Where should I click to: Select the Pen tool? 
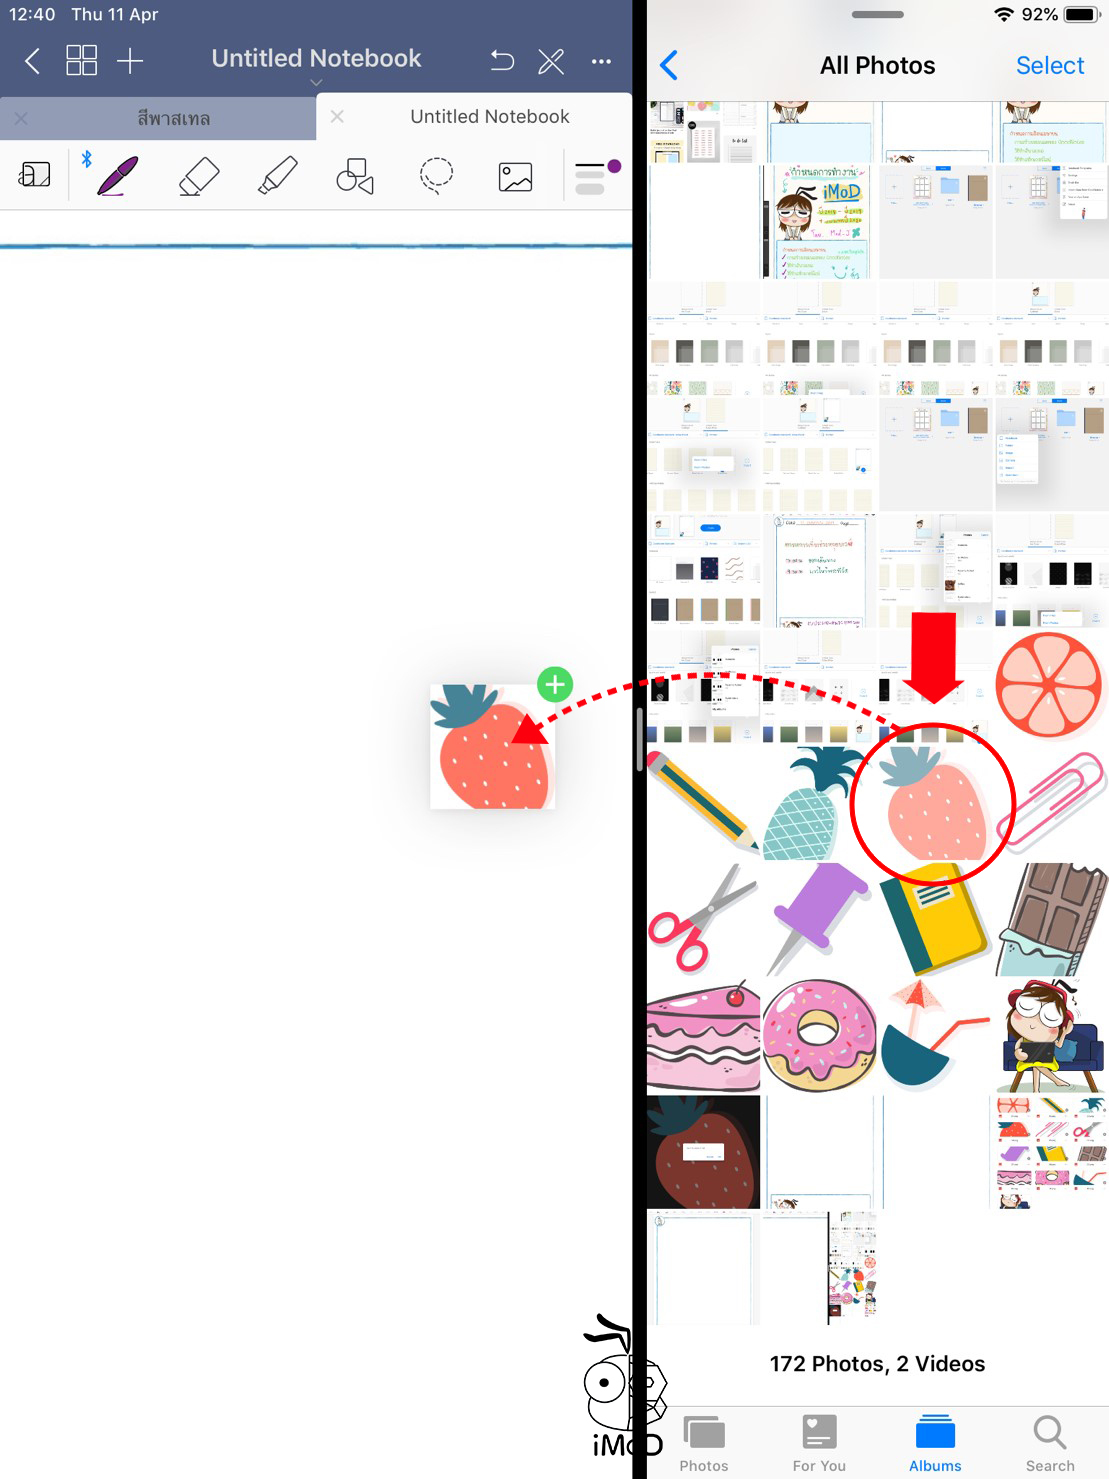[x=118, y=176]
